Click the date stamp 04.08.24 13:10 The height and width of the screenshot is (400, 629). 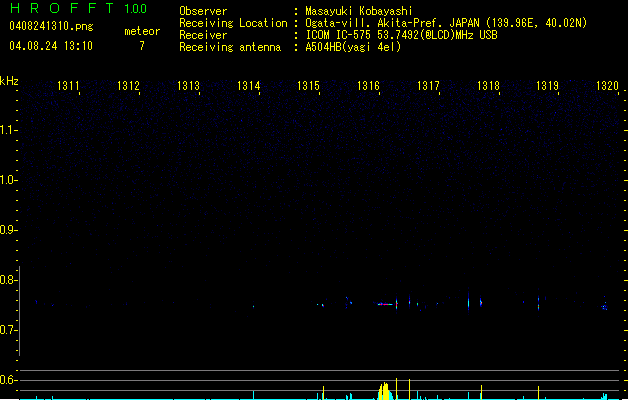(51, 46)
